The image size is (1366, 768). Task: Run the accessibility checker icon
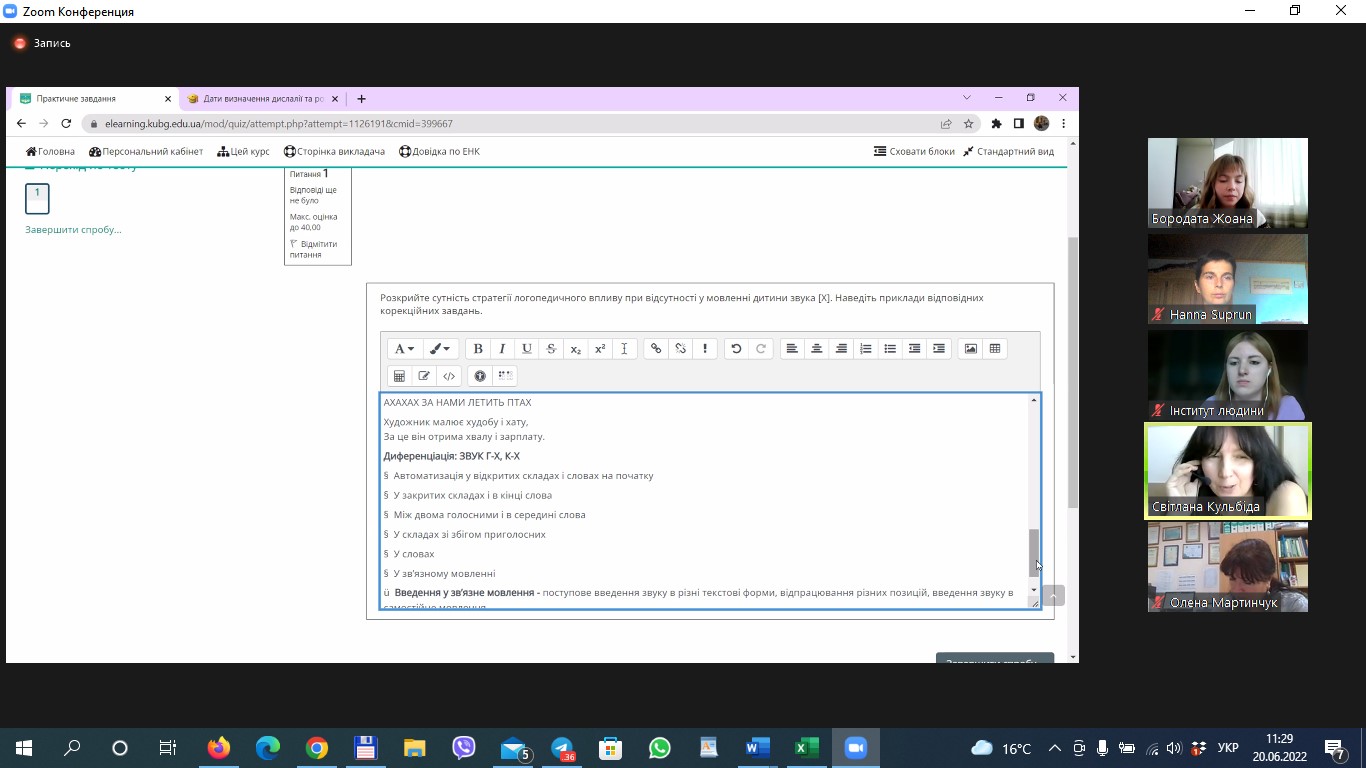click(x=480, y=376)
